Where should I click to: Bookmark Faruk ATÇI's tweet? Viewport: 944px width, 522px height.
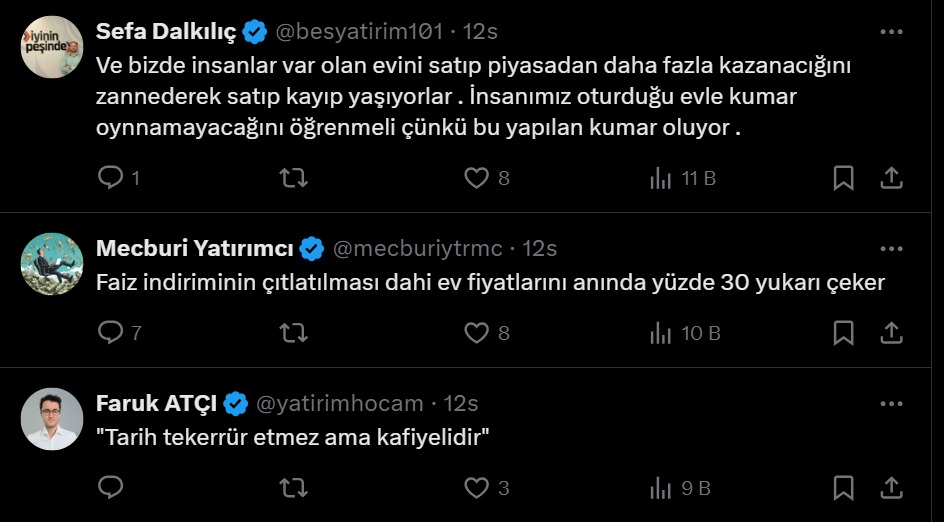click(843, 488)
